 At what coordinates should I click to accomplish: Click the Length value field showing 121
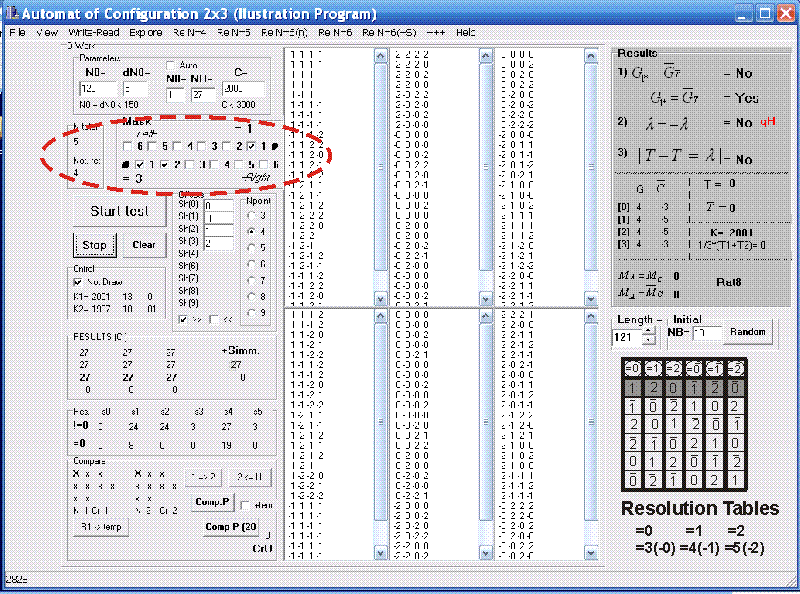[627, 337]
